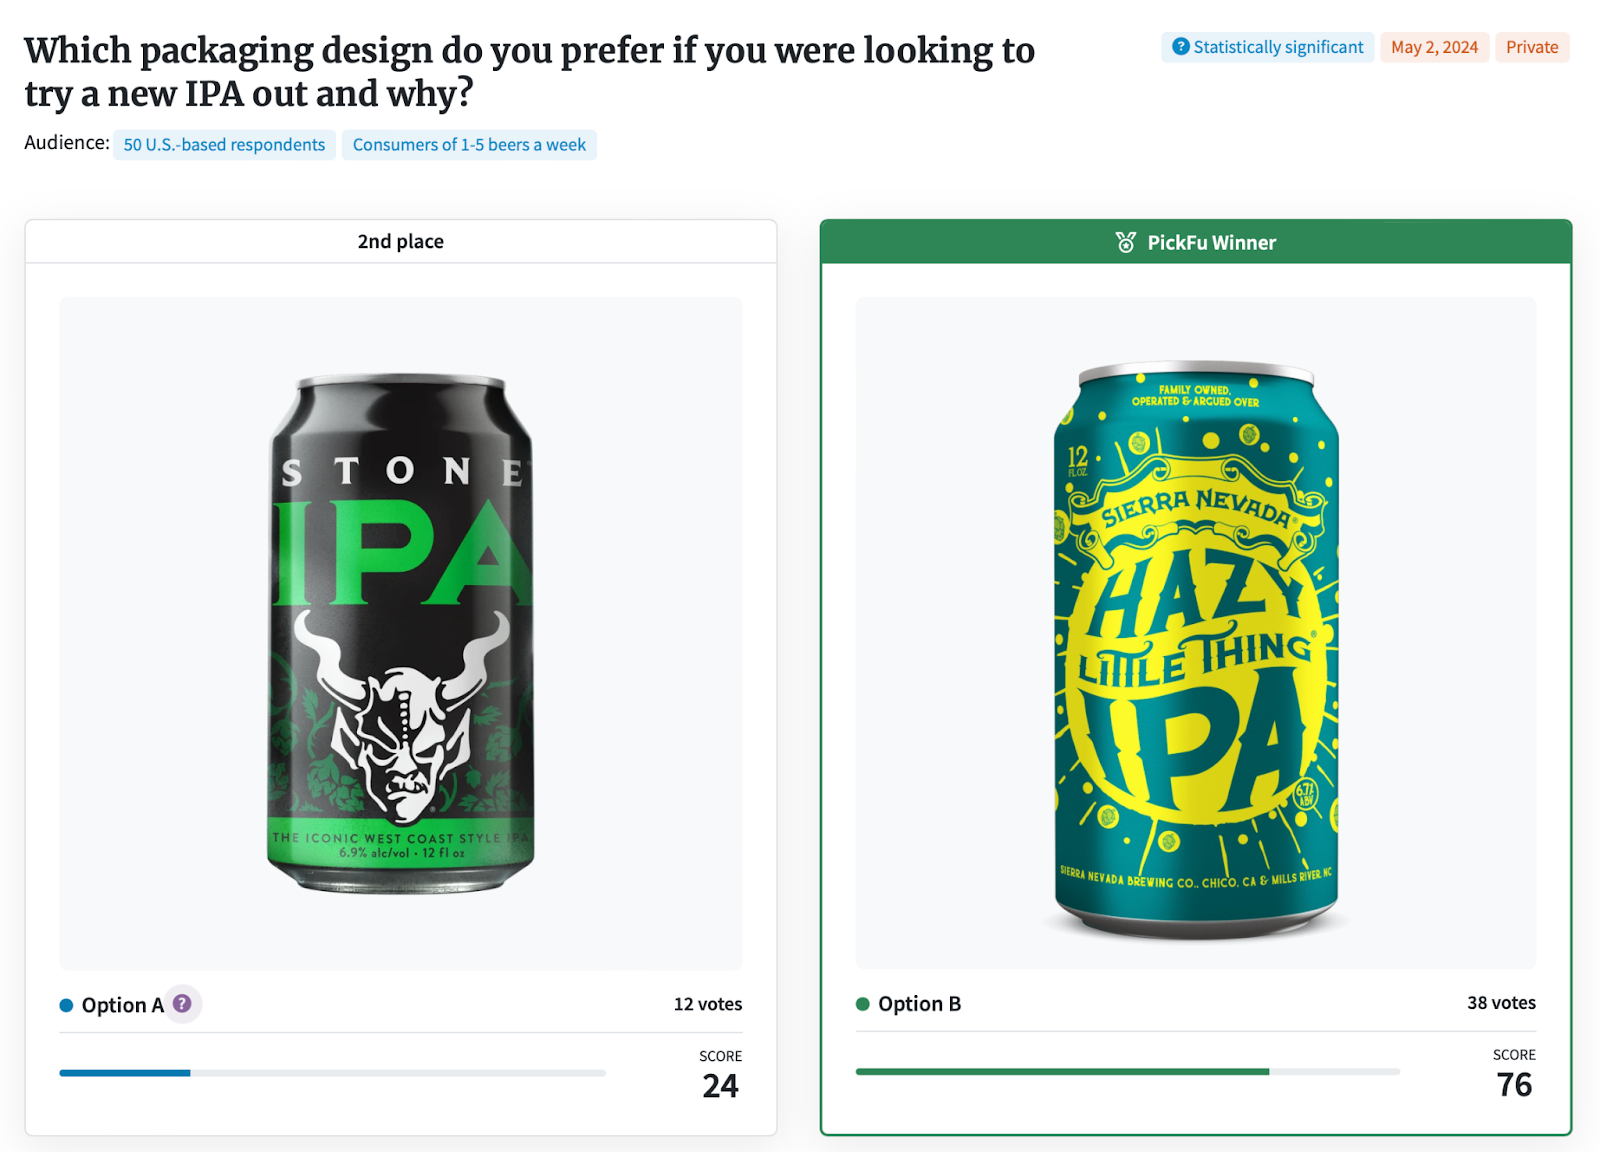Click the Stone IPA can image

click(x=401, y=633)
